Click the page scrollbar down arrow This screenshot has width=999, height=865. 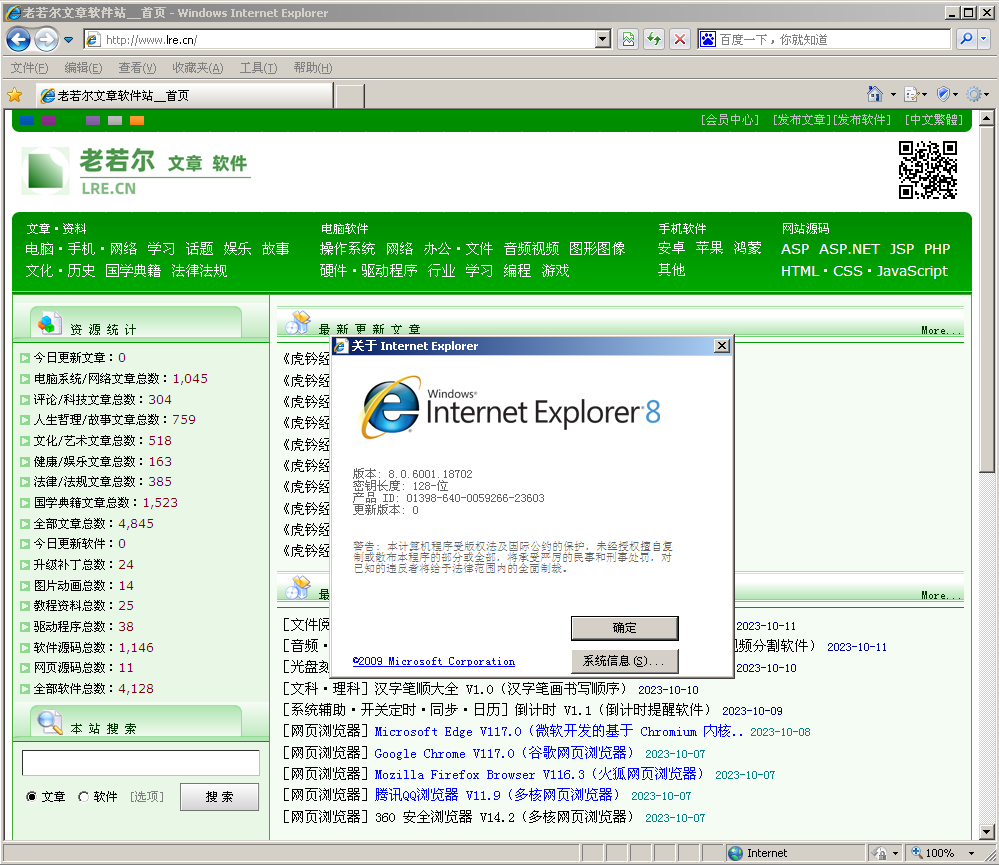(x=986, y=831)
